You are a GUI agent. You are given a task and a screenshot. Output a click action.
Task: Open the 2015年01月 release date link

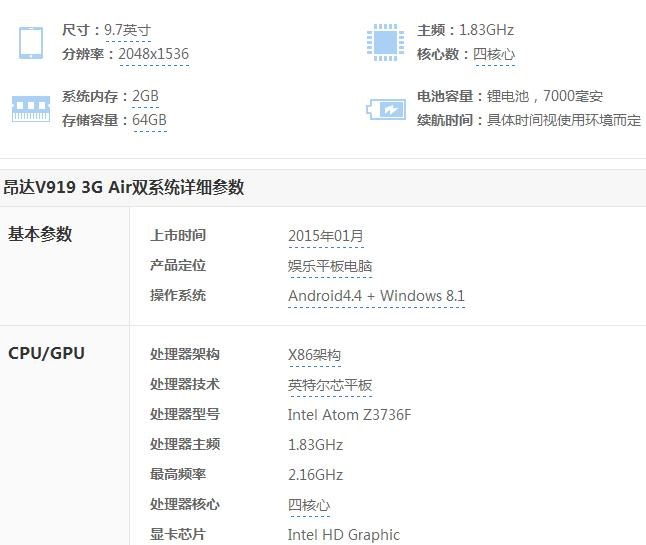tap(325, 236)
